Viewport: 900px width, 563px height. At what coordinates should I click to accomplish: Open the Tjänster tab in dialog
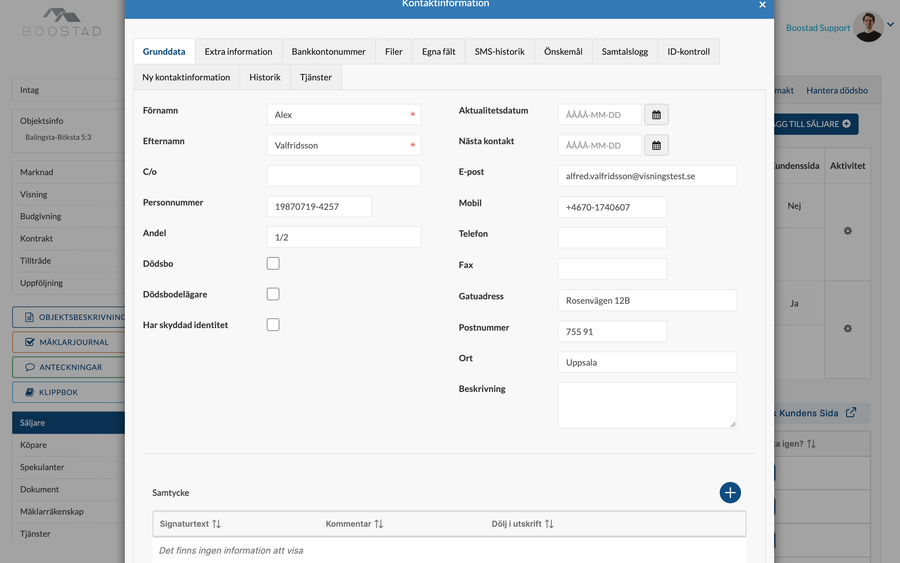point(316,77)
